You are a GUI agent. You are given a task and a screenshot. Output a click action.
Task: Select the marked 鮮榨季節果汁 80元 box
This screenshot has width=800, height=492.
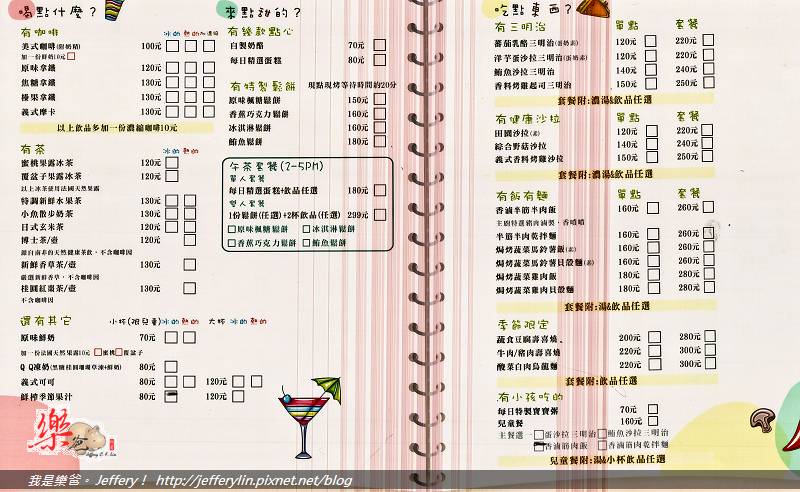(171, 396)
